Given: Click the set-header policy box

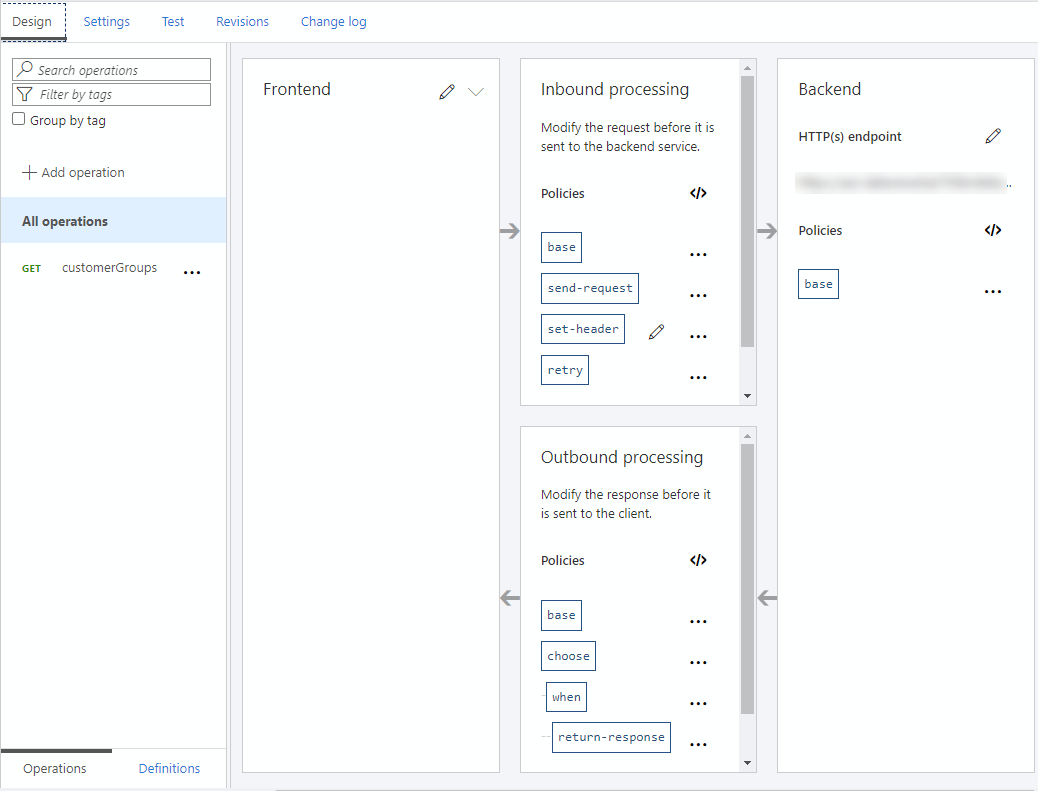Looking at the screenshot, I should [583, 329].
